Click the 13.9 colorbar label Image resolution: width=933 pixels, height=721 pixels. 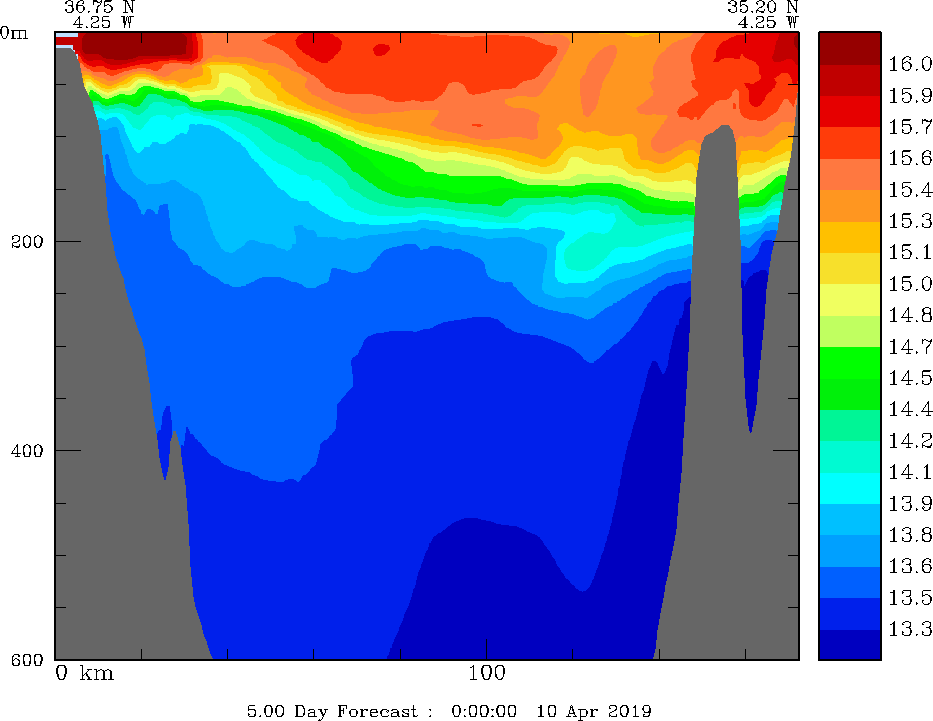(910, 503)
